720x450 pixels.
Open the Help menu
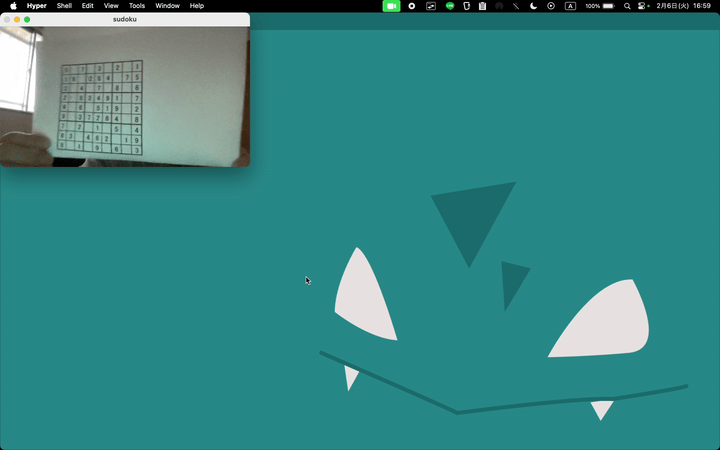[x=197, y=6]
